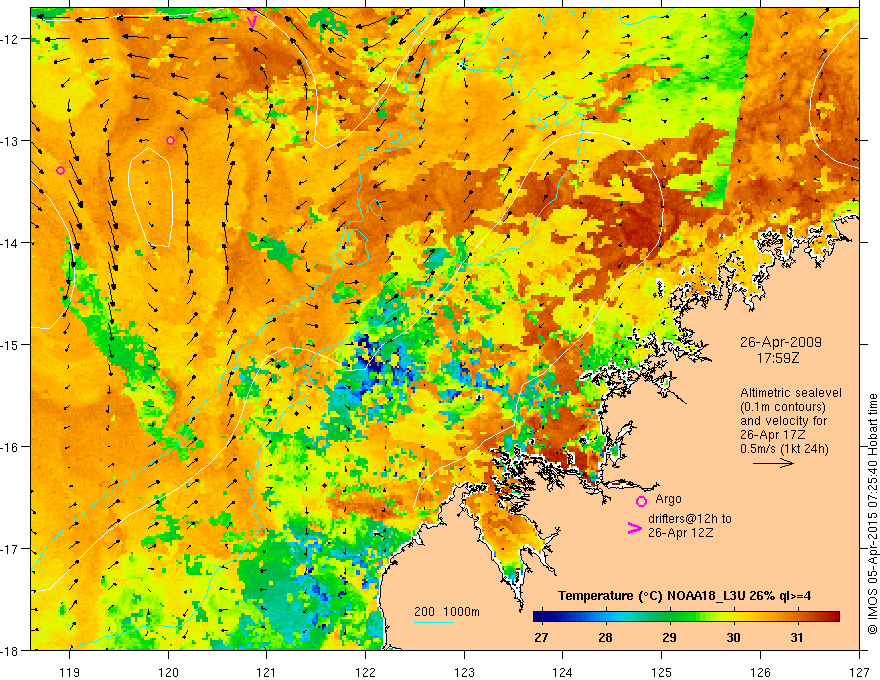Screen dimensions: 880x680
Task: Click the '-16' latitude axis label
Action: click(x=11, y=447)
